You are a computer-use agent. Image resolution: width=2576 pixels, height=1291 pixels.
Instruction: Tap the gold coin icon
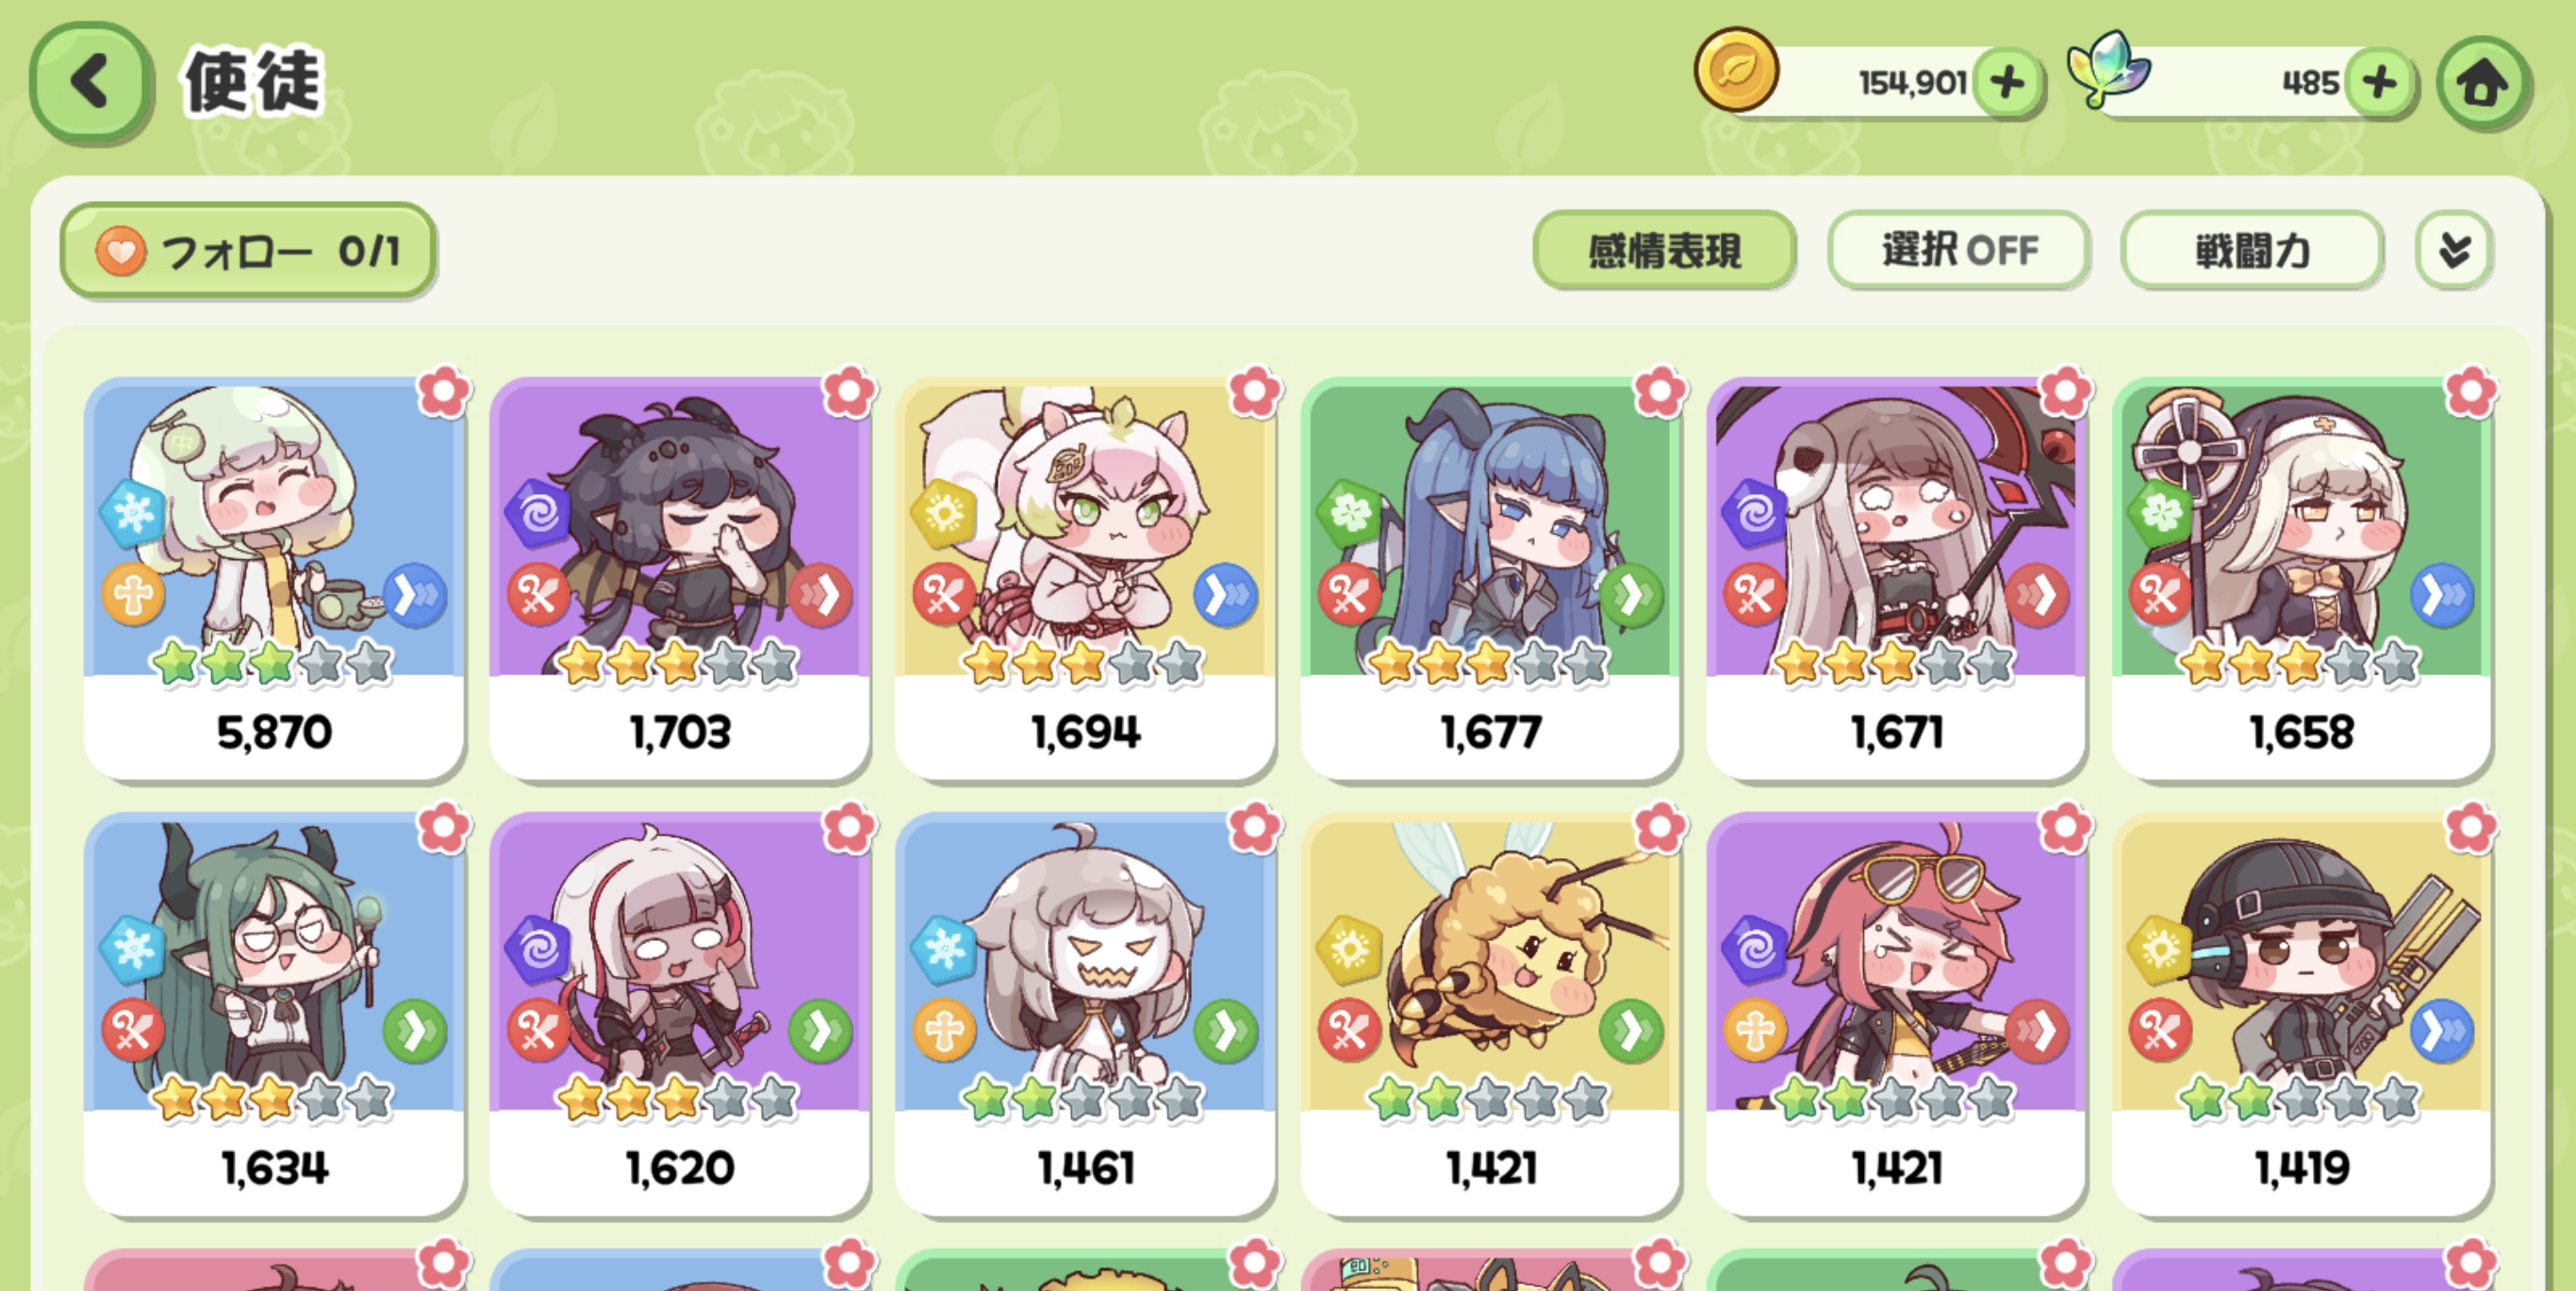[x=1736, y=70]
